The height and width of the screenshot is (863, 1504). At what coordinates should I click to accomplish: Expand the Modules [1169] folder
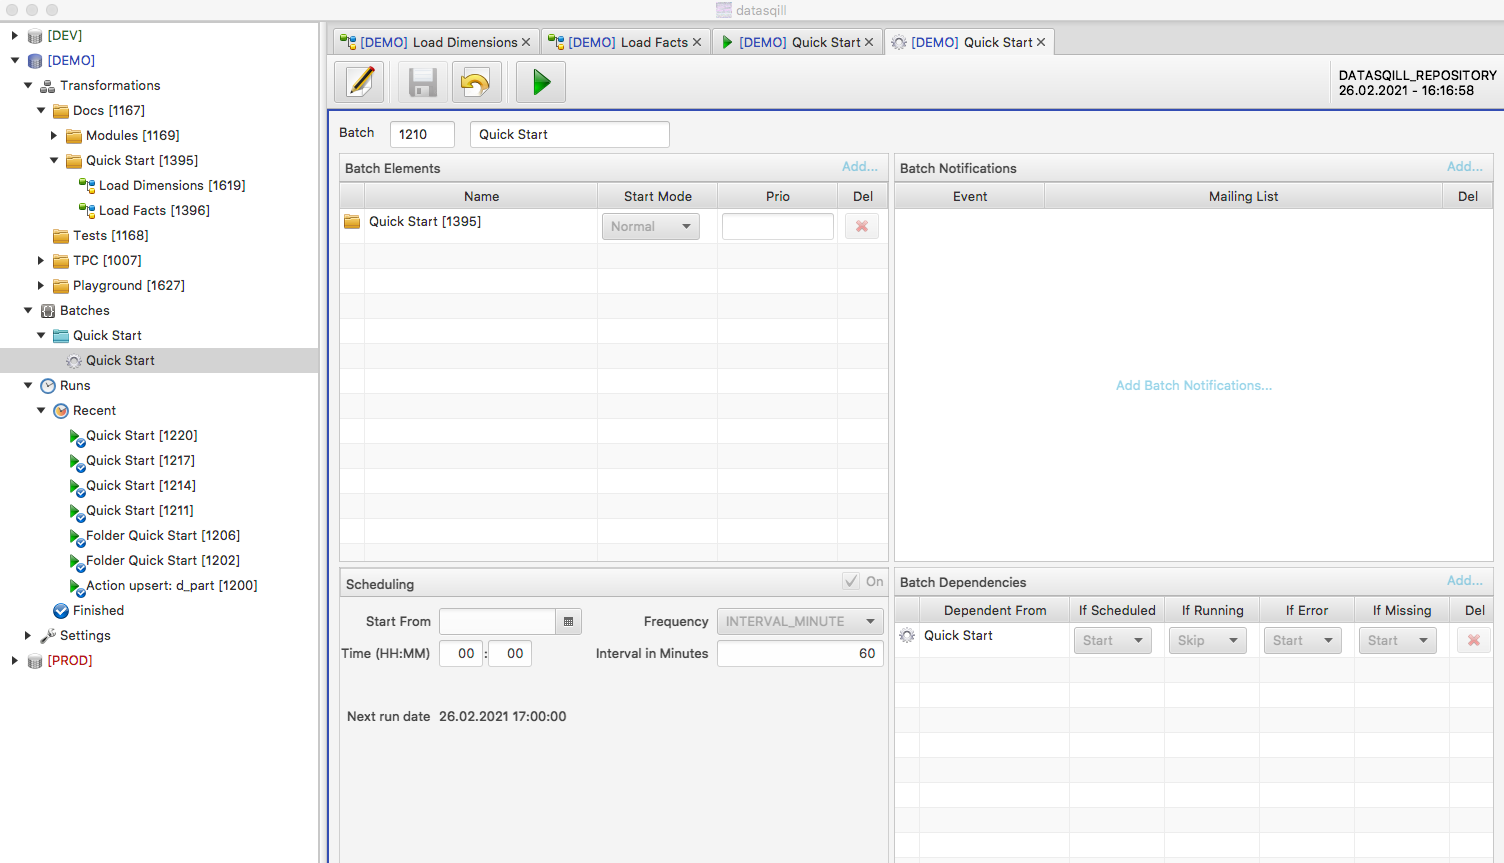point(54,135)
